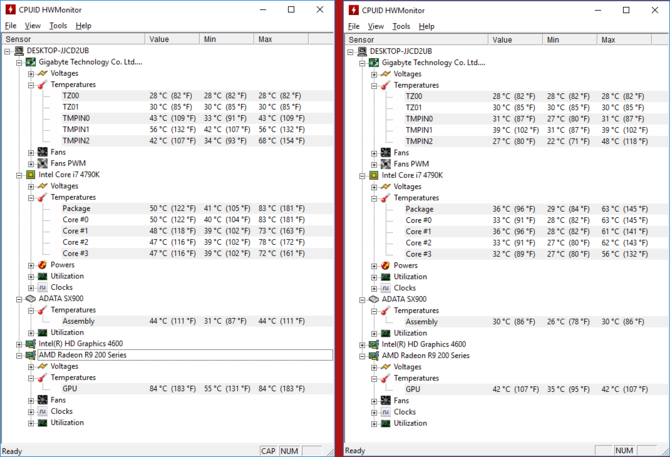Open the File menu in the right window
Image resolution: width=670 pixels, height=457 pixels.
point(354,26)
